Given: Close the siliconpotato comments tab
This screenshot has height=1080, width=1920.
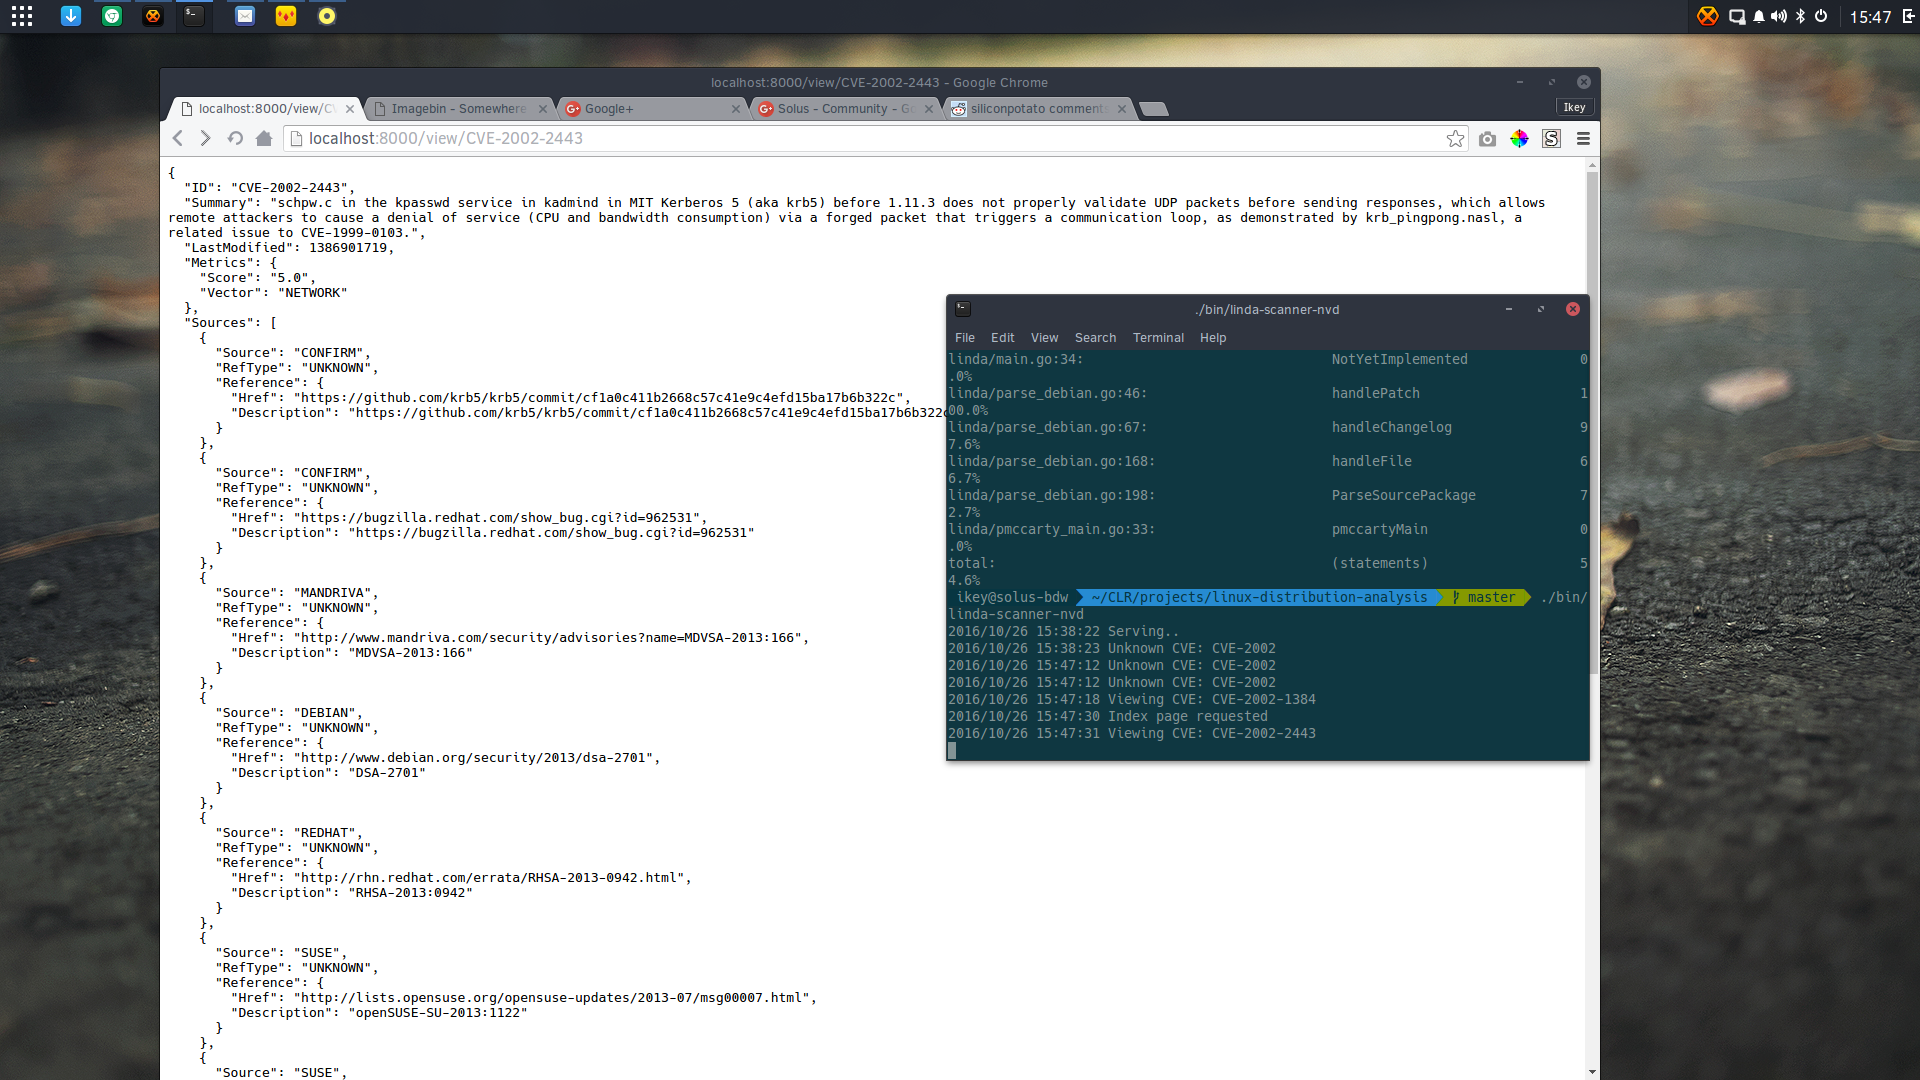Looking at the screenshot, I should [1122, 109].
